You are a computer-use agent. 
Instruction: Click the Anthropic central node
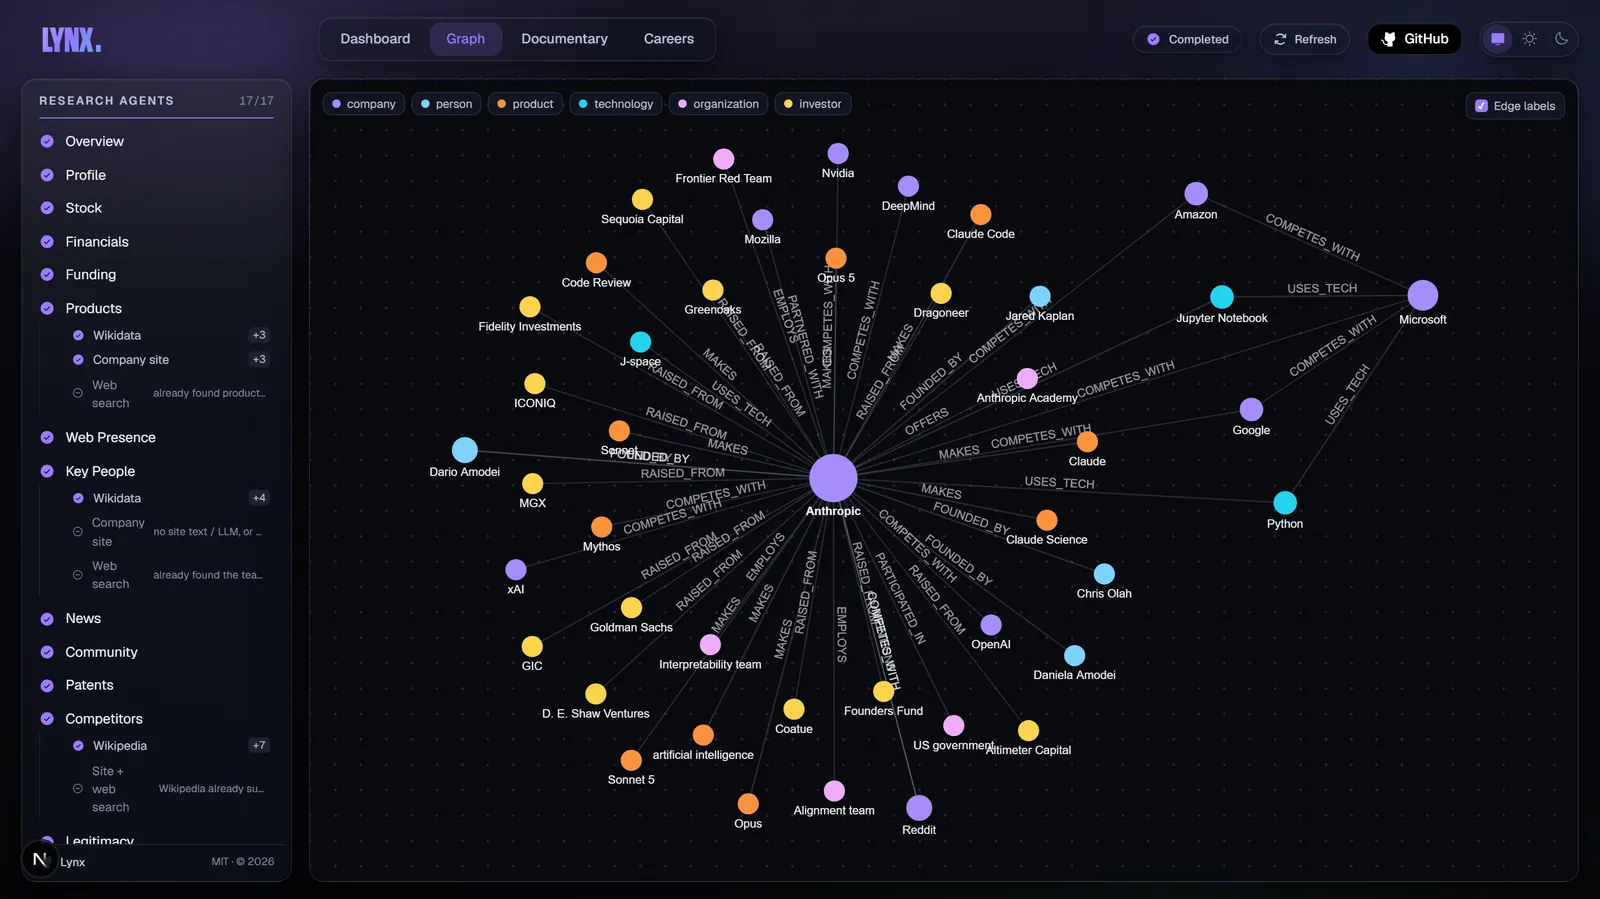tap(833, 478)
